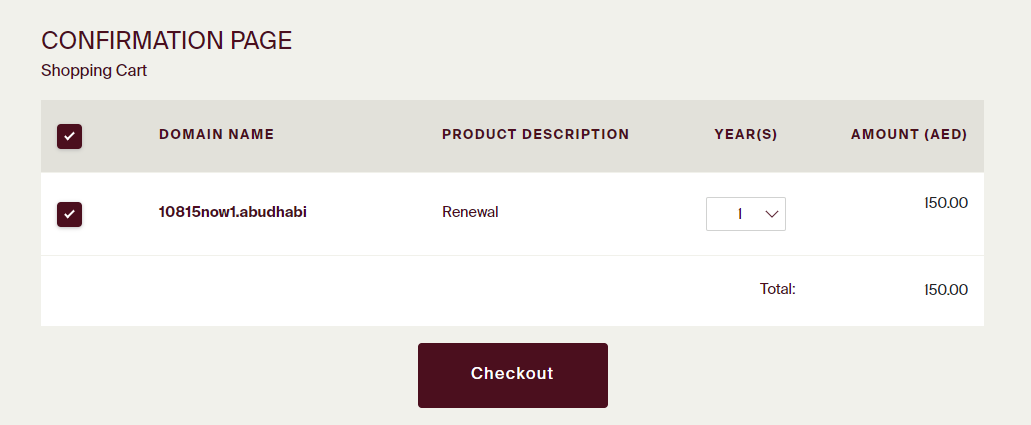
Task: Click the year value 1 in selector
Action: pos(739,214)
